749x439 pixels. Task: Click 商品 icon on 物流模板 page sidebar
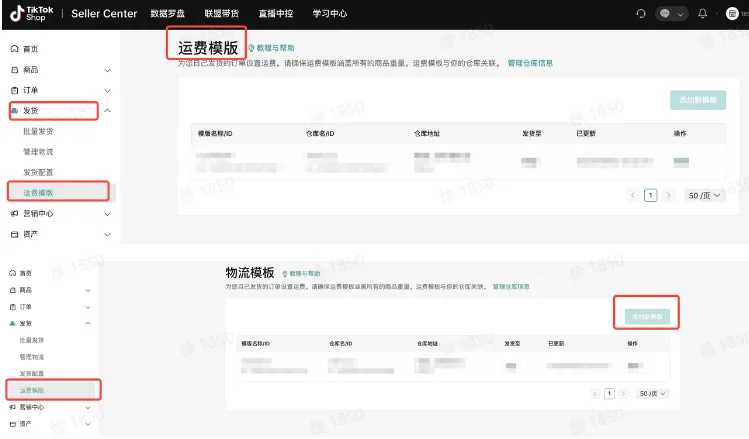(13, 290)
